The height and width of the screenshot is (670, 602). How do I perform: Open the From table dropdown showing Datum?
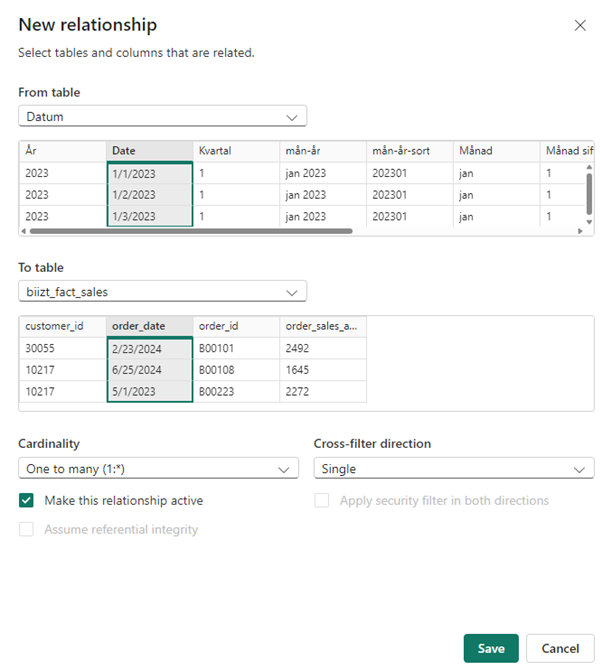point(162,117)
